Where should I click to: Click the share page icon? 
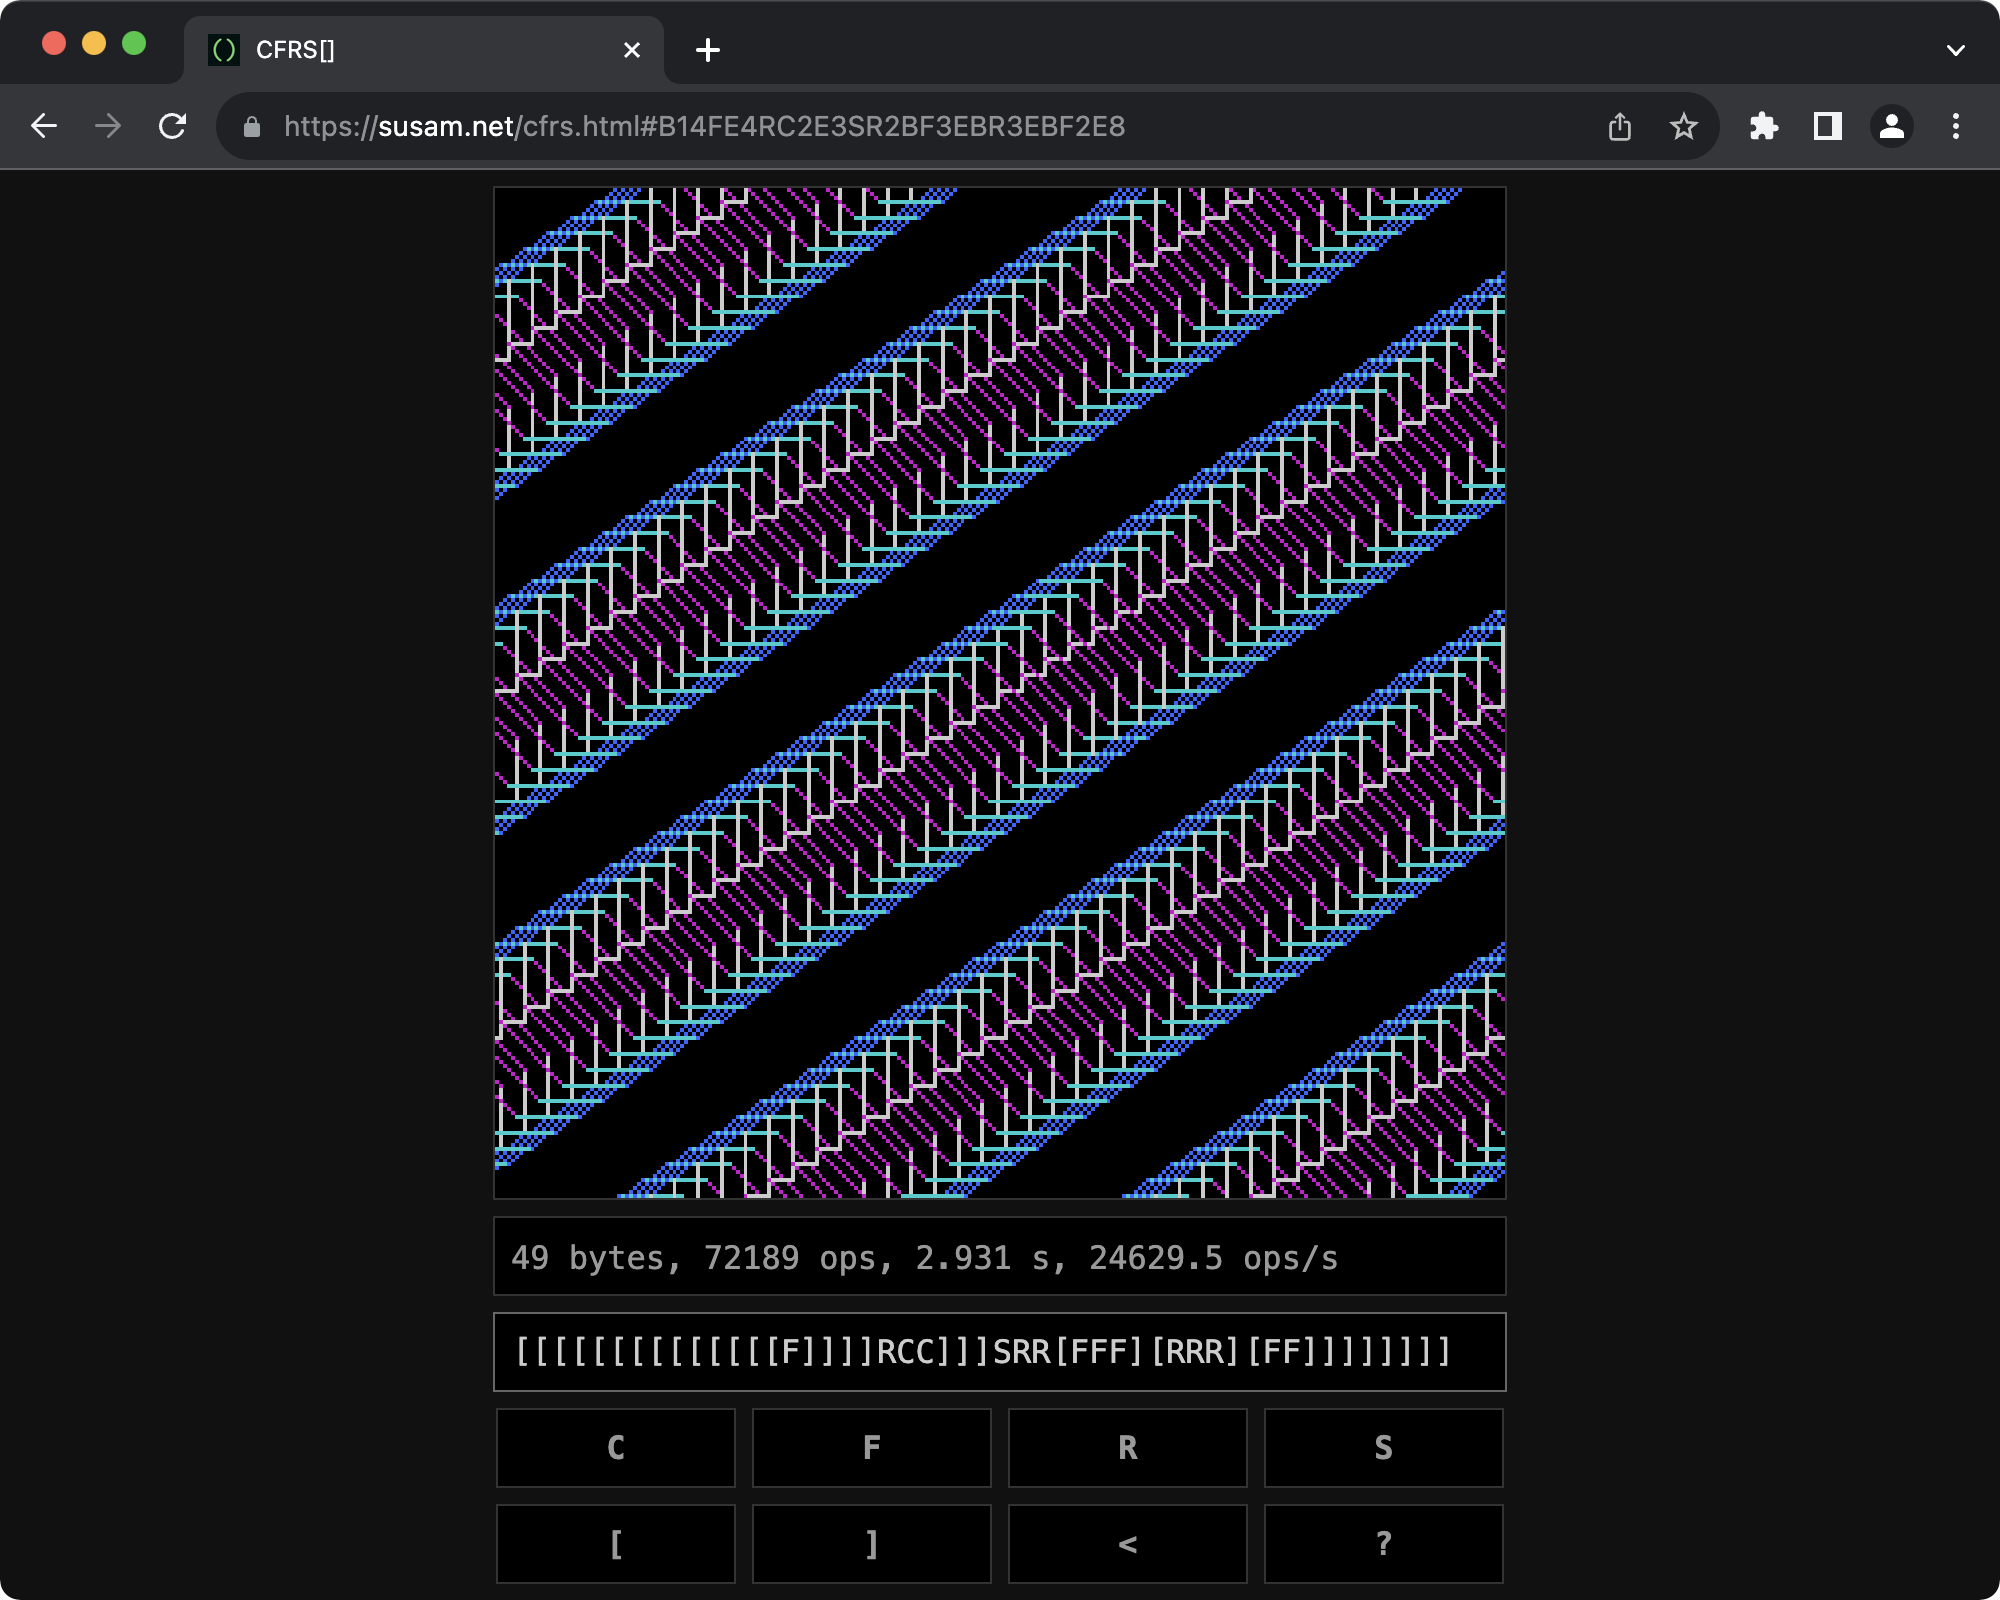(1620, 126)
